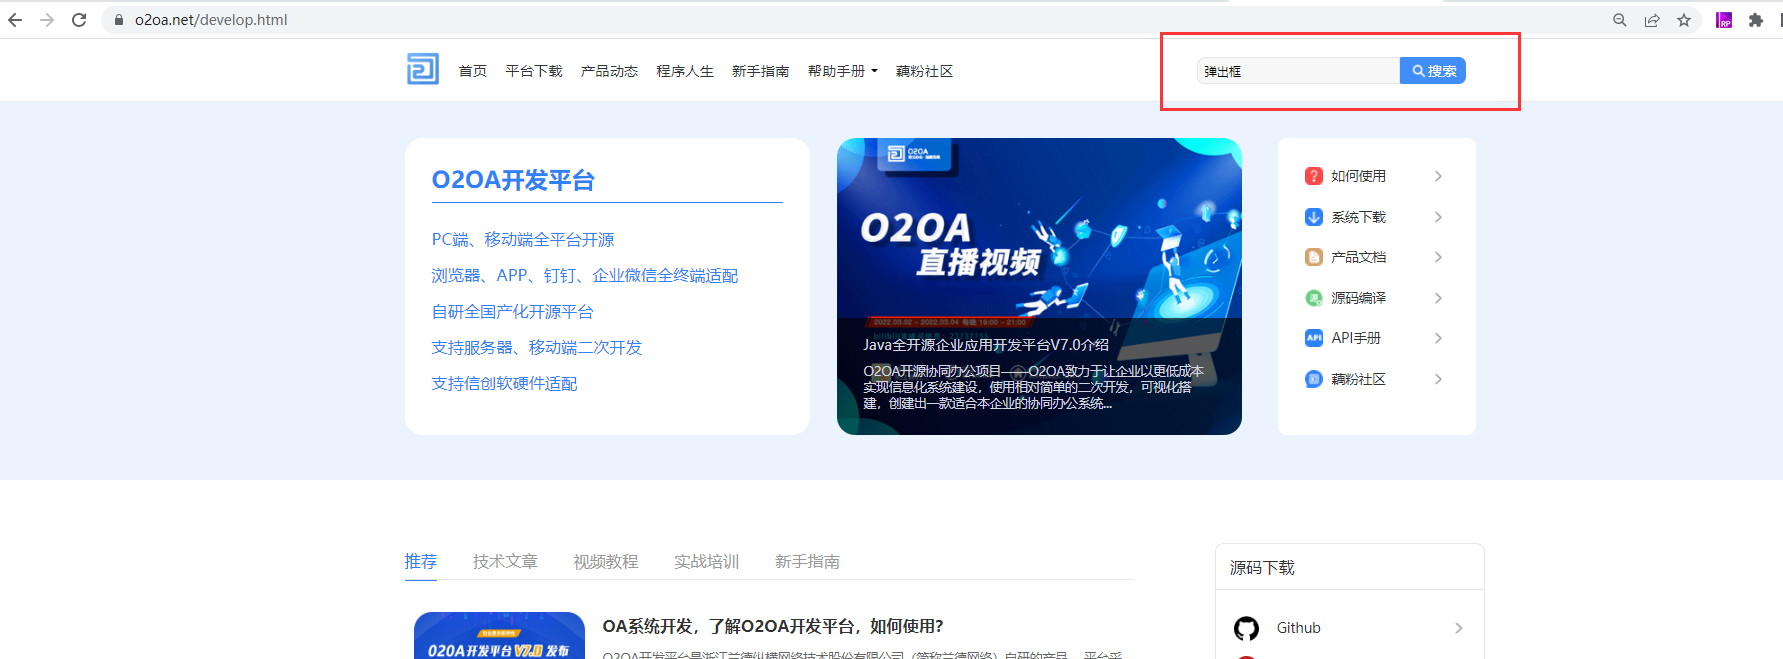Click the 系统下载 sidebar label
Image resolution: width=1783 pixels, height=659 pixels.
[1358, 217]
